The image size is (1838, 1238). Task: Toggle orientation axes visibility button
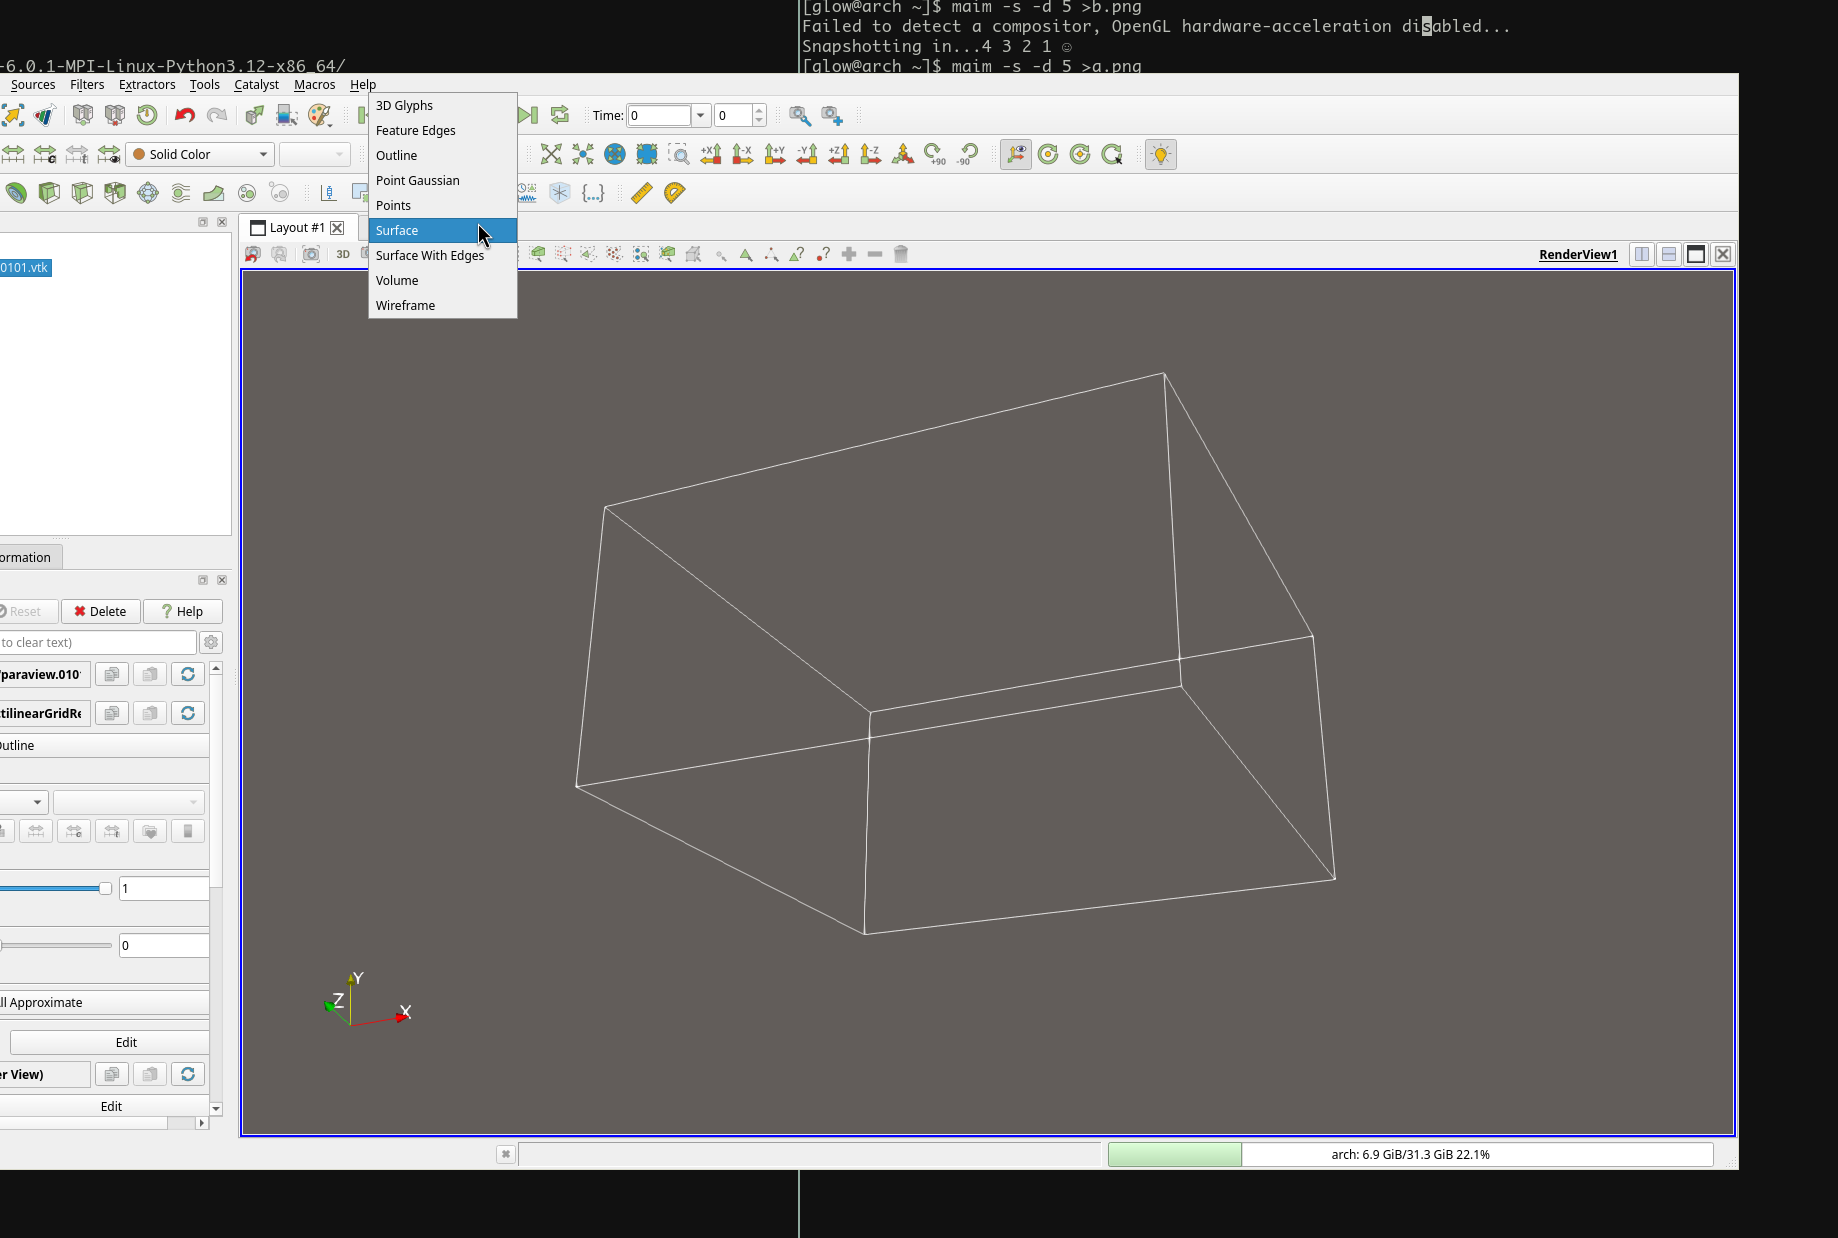[1015, 154]
